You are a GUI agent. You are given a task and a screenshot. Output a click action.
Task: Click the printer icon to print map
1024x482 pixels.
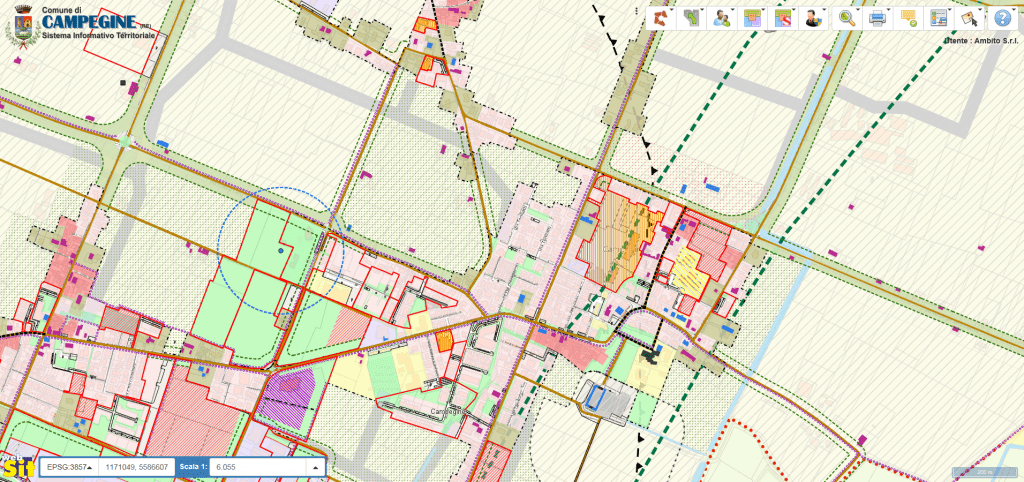[x=878, y=18]
